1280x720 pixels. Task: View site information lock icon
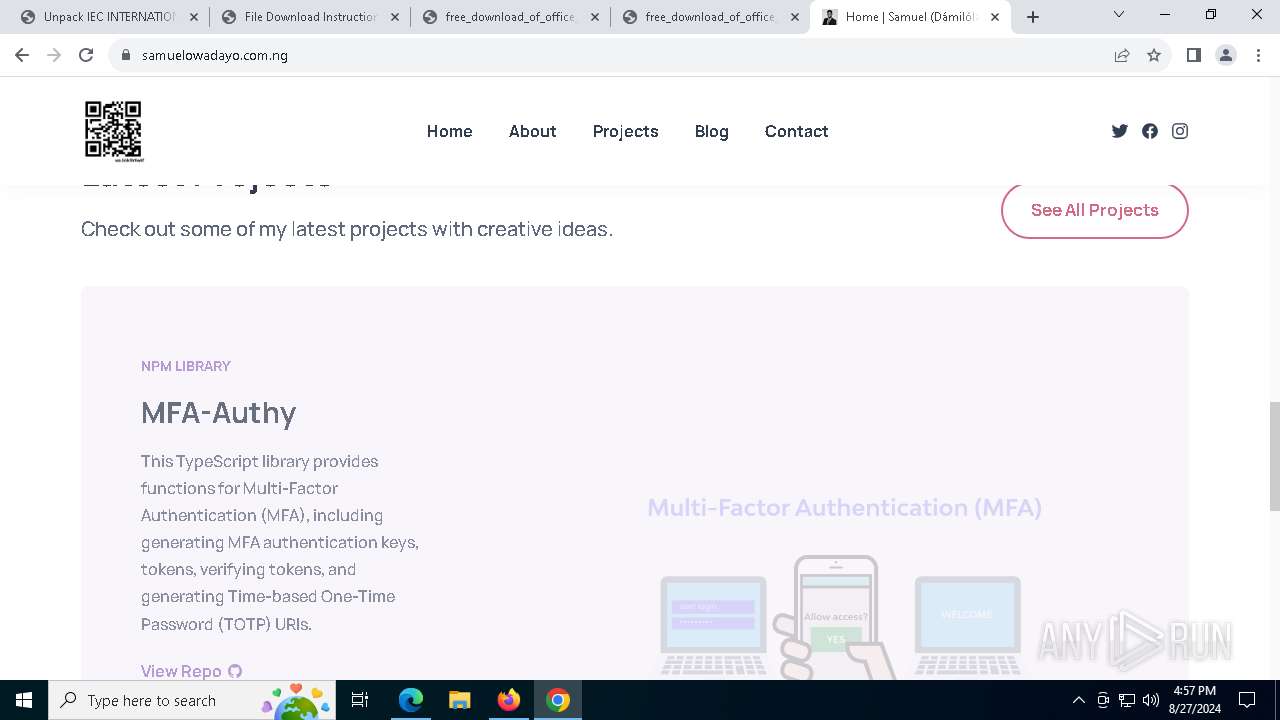click(126, 55)
